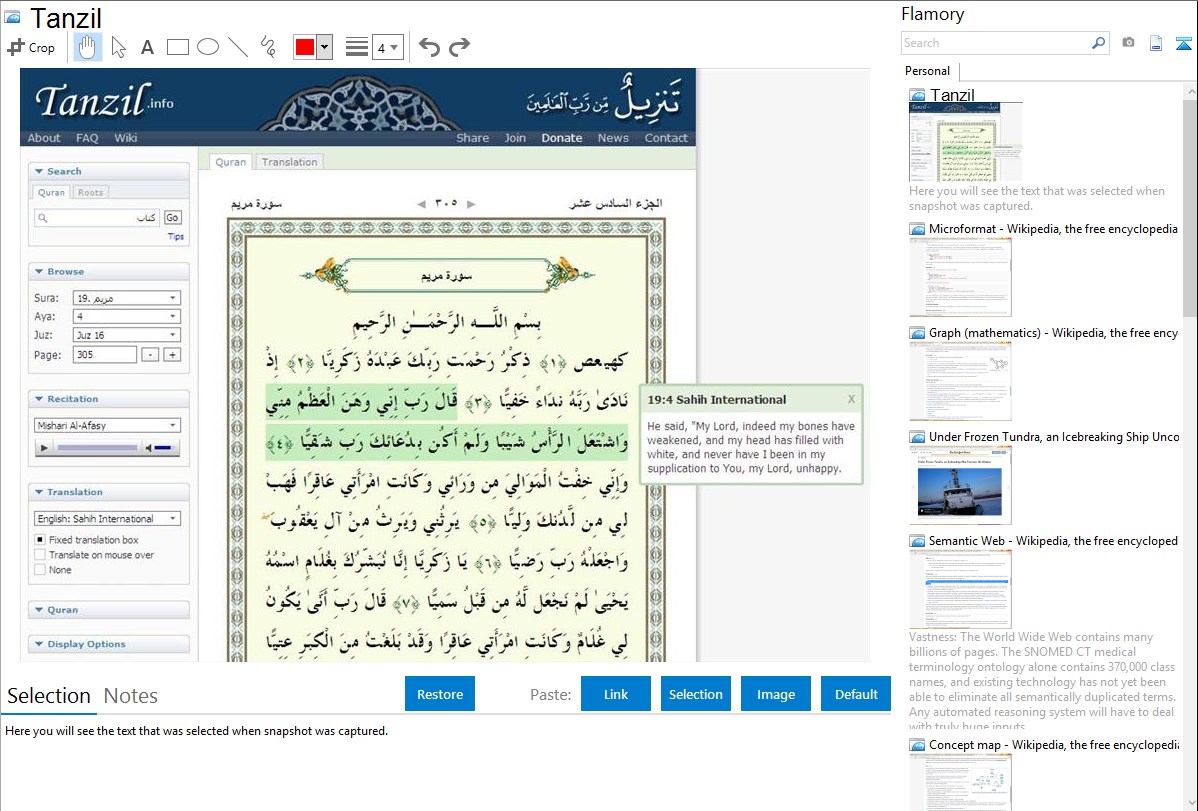The height and width of the screenshot is (811, 1198).
Task: Select the straight line tool
Action: coord(238,47)
